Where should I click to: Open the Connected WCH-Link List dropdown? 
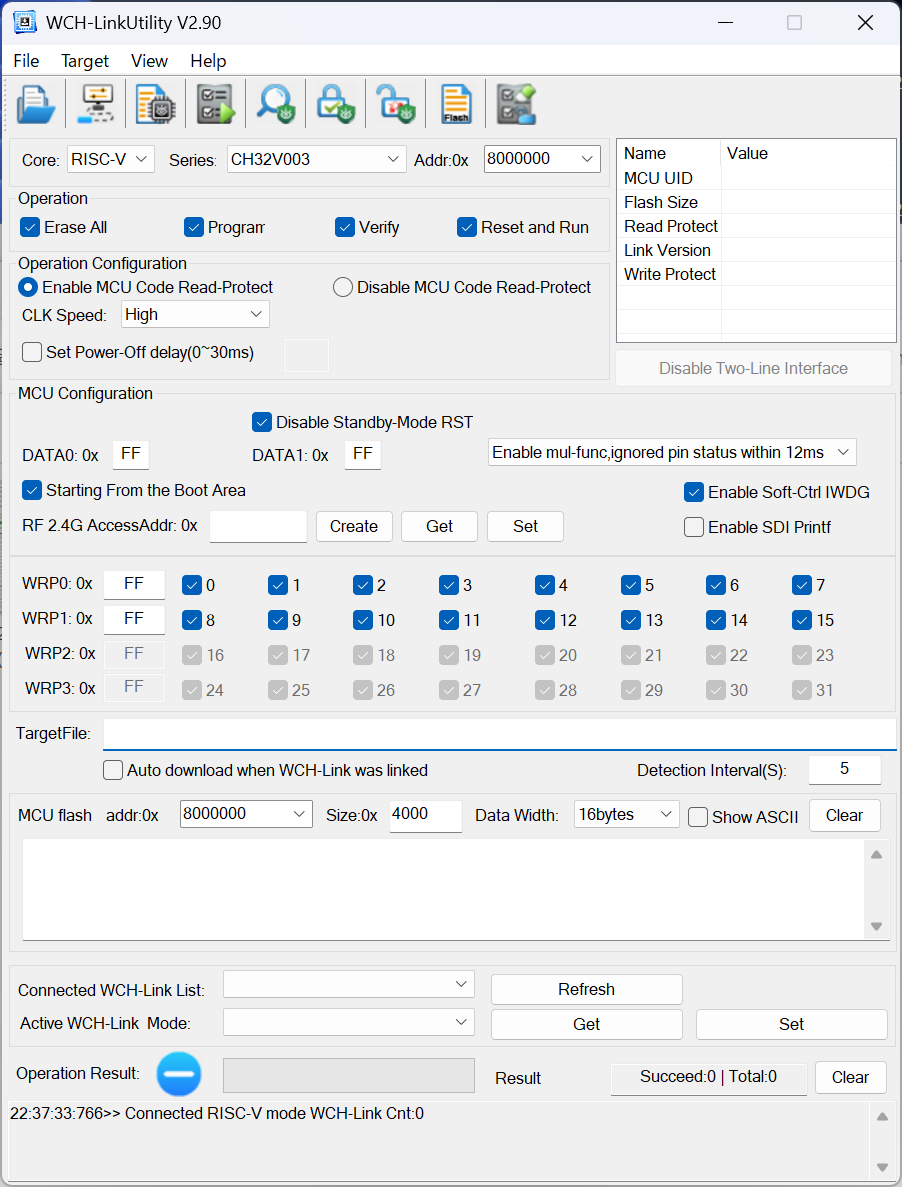click(349, 984)
